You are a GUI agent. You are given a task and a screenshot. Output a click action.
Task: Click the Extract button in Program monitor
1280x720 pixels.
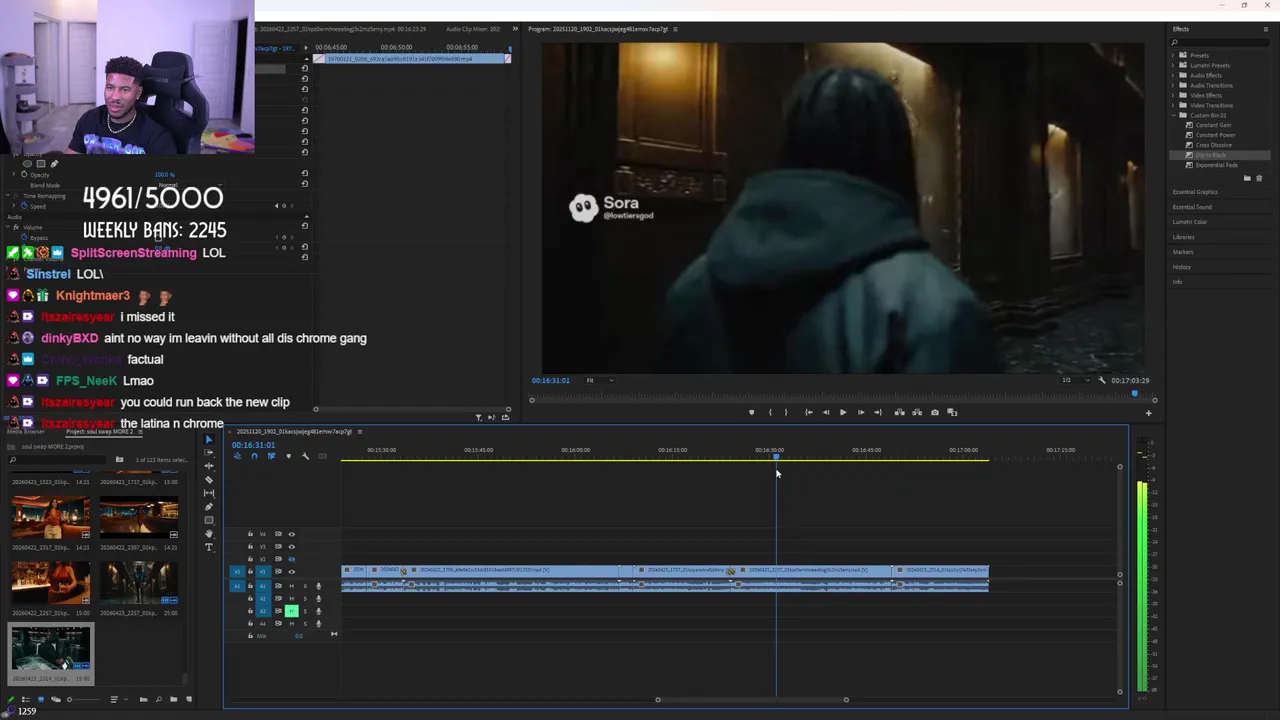coord(917,412)
